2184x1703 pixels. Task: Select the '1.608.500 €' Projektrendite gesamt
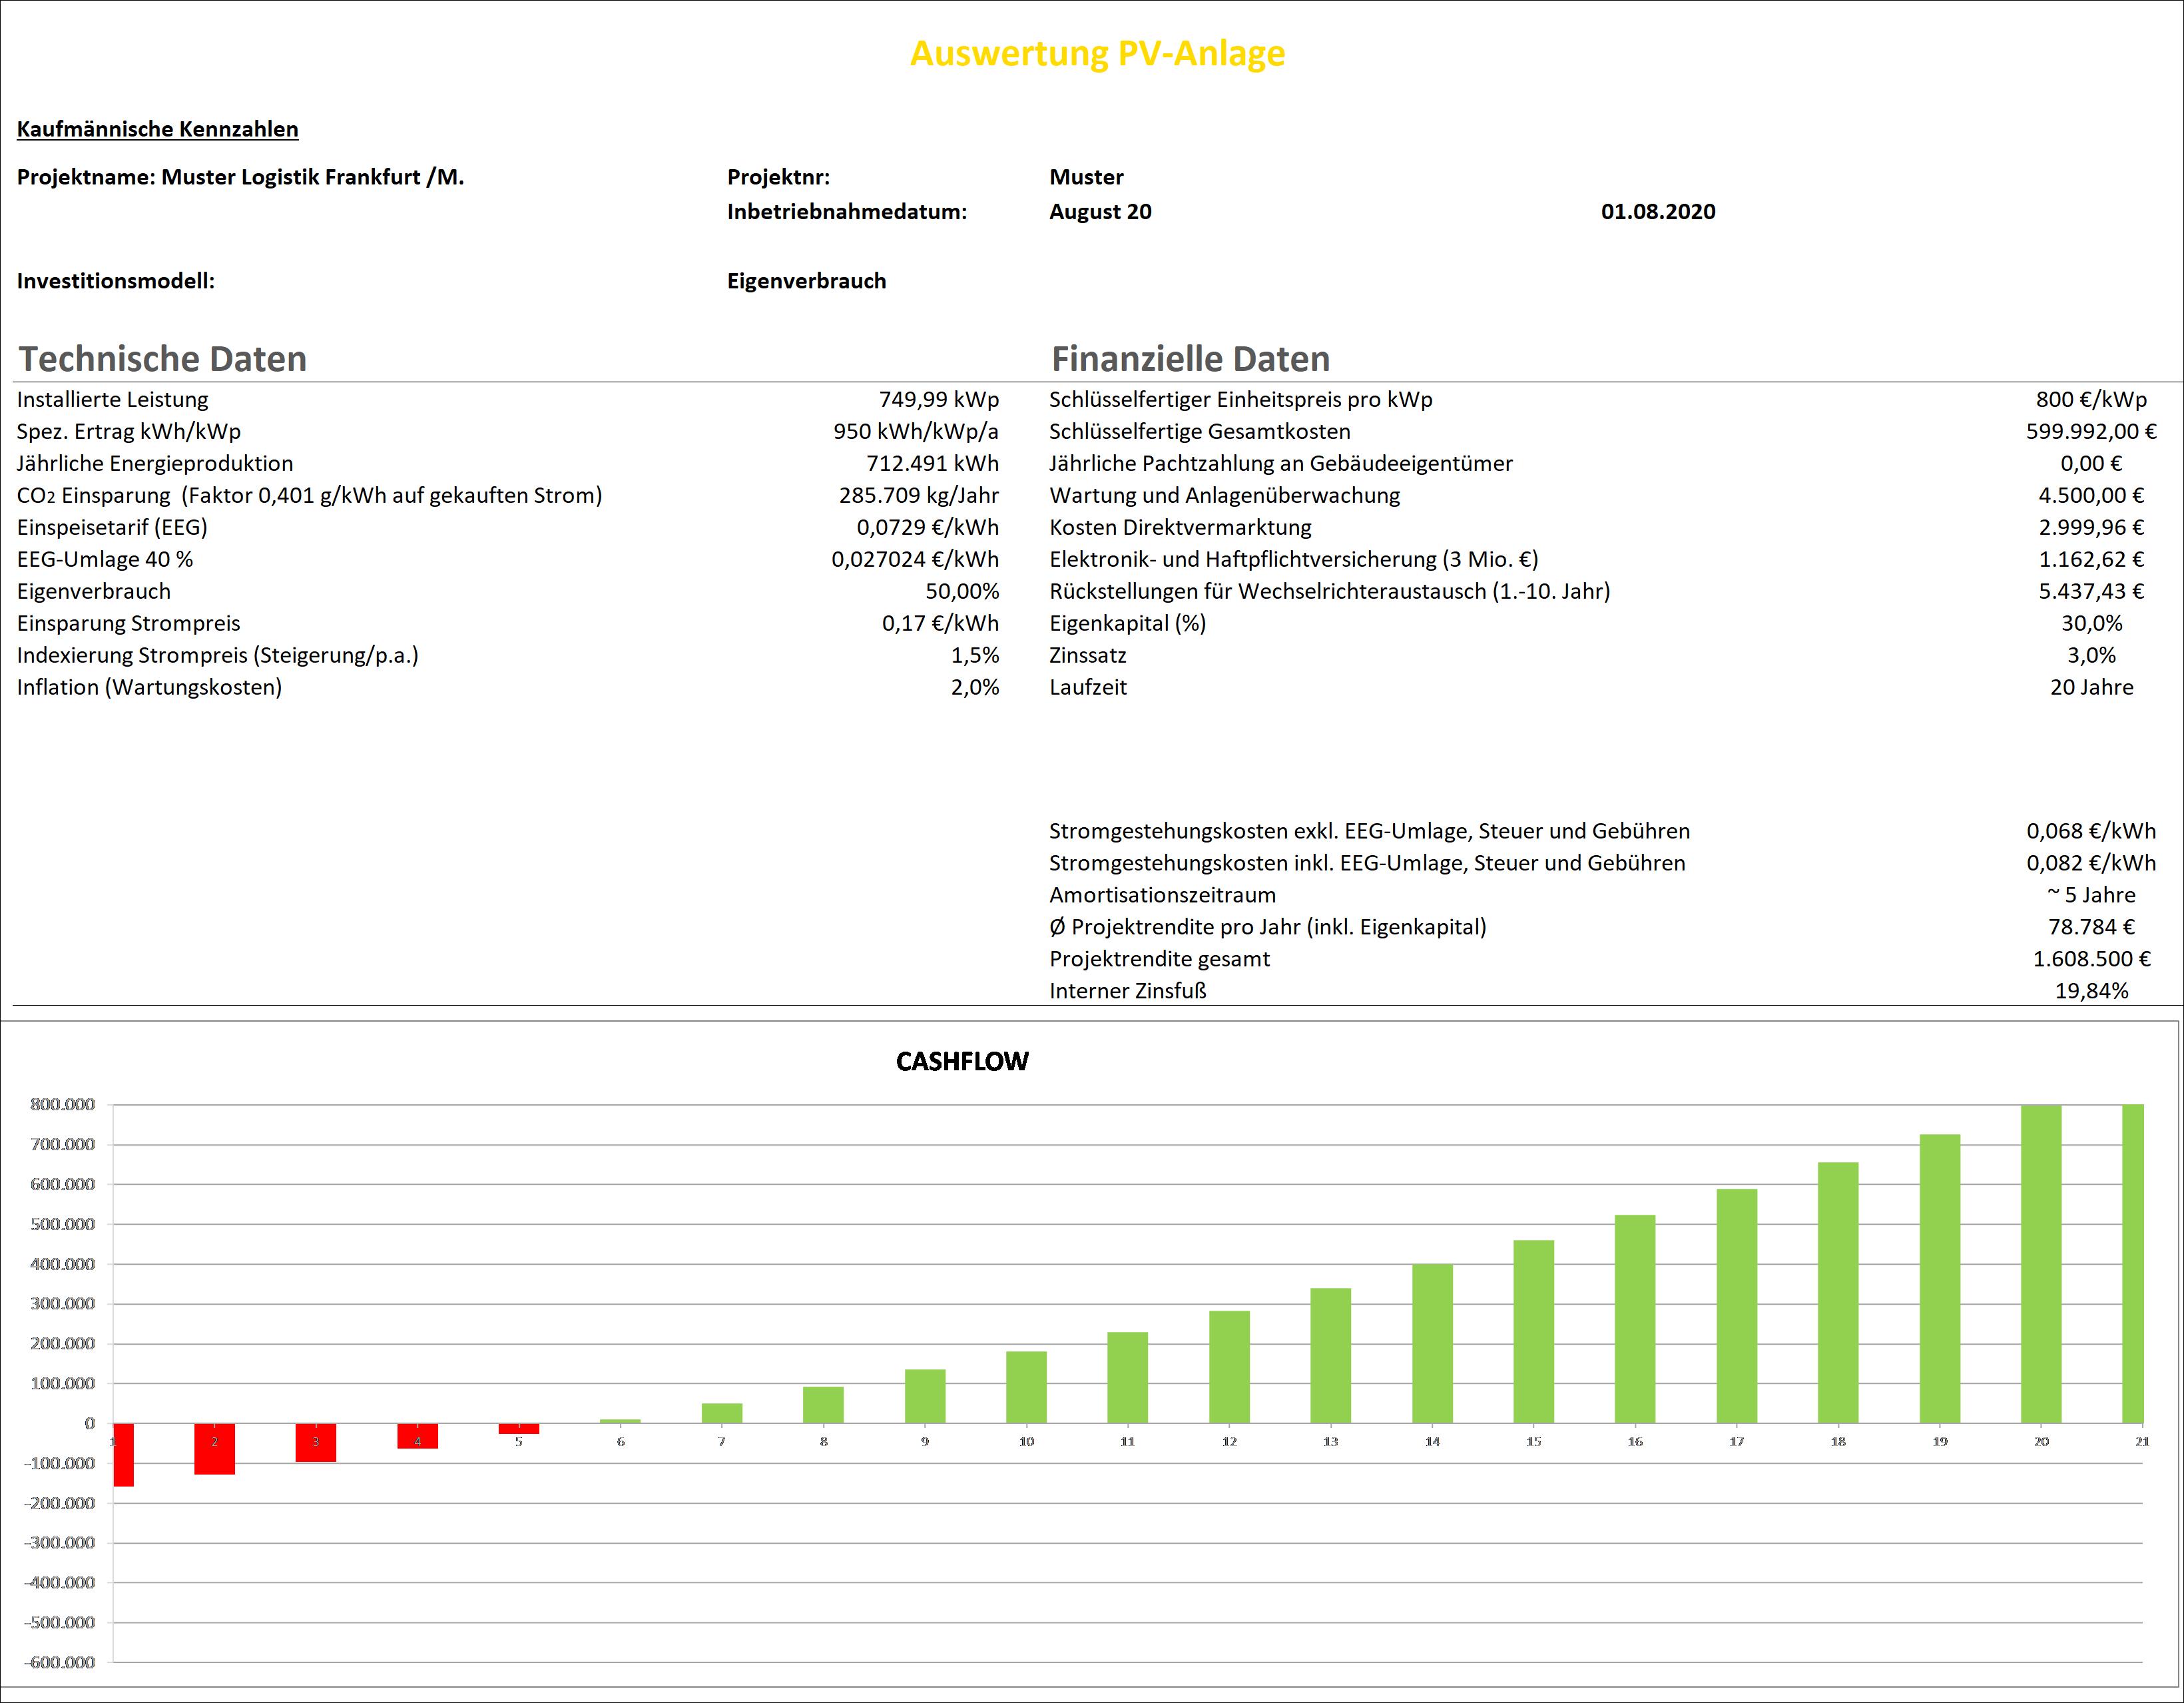[x=2091, y=959]
